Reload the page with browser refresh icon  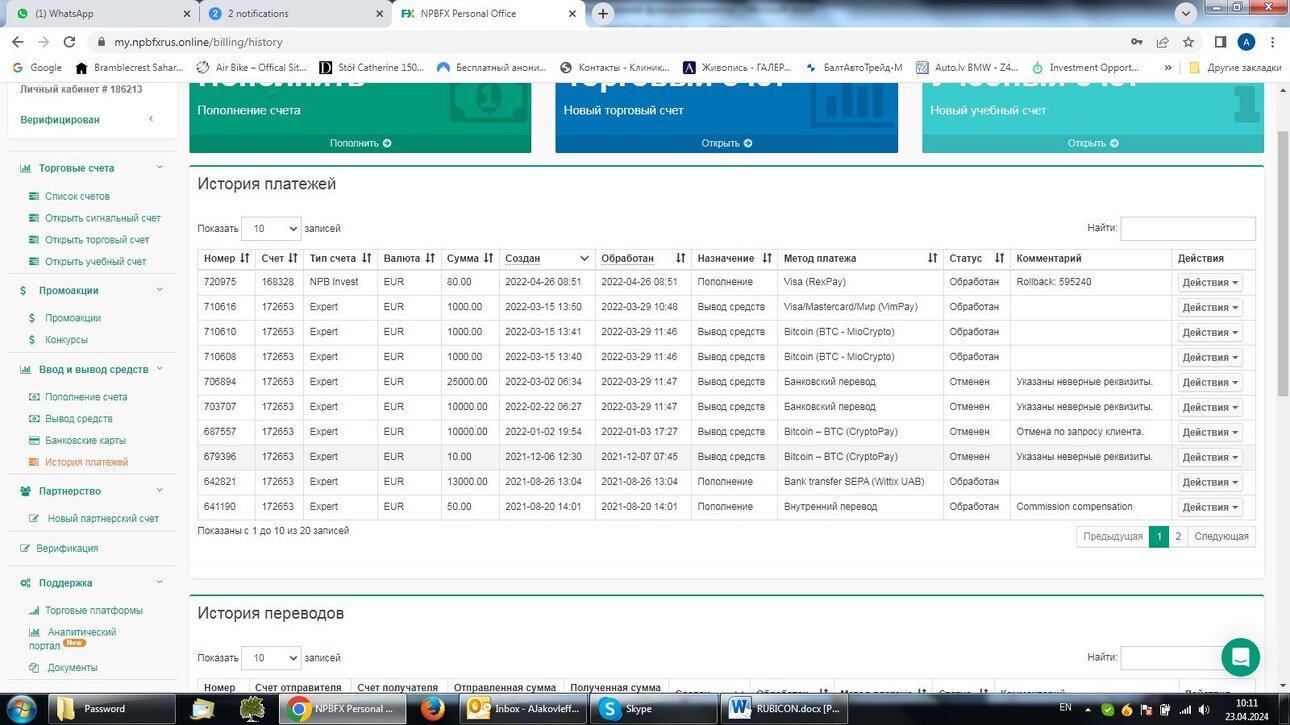click(x=69, y=42)
